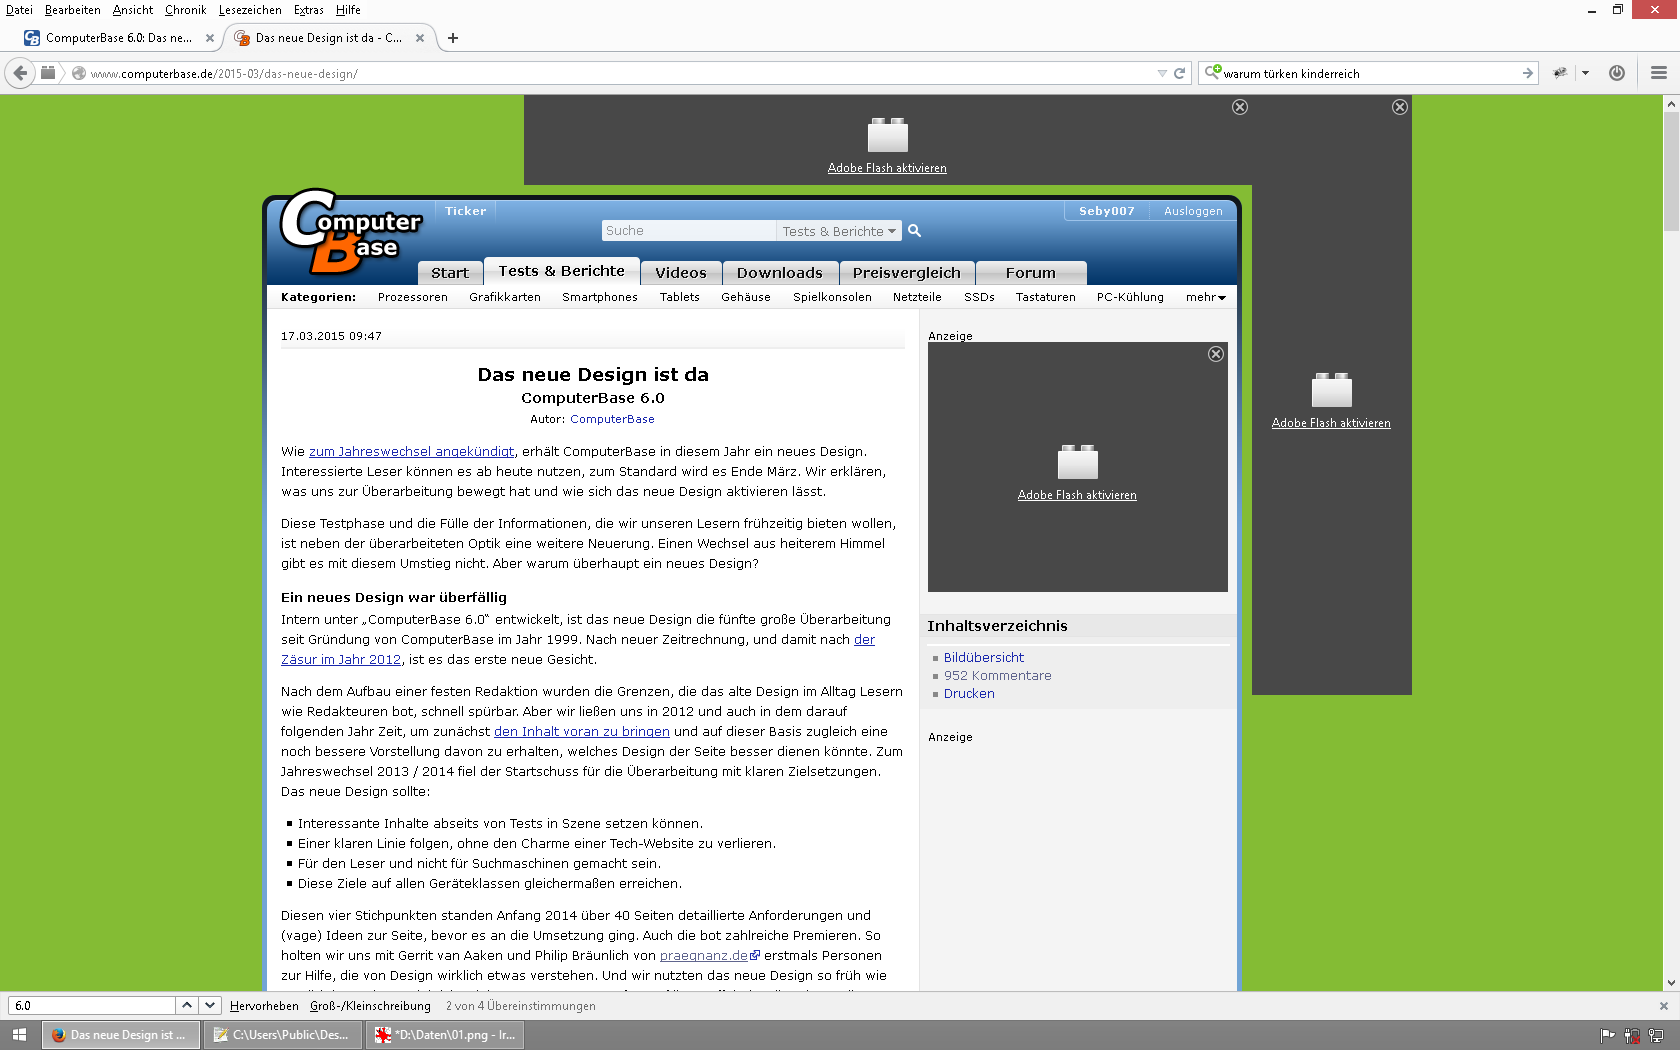Click the Action Center flag tray icon
This screenshot has height=1050, width=1680.
click(x=1608, y=1036)
